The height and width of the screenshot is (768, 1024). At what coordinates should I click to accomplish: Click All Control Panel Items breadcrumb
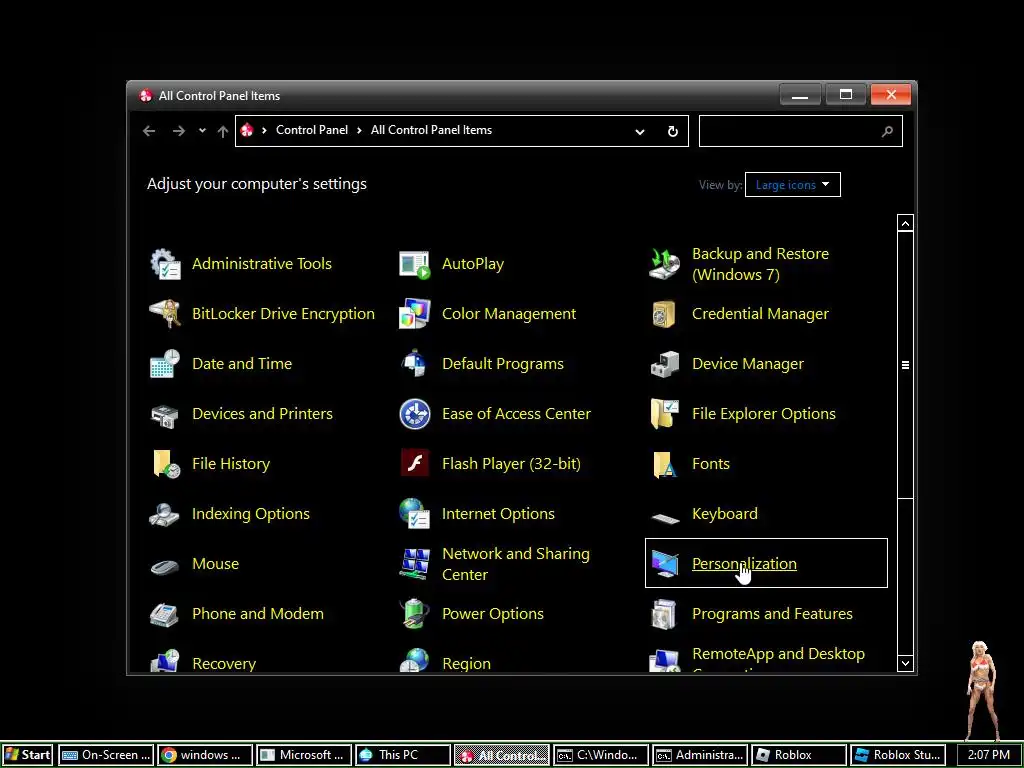pyautogui.click(x=432, y=130)
